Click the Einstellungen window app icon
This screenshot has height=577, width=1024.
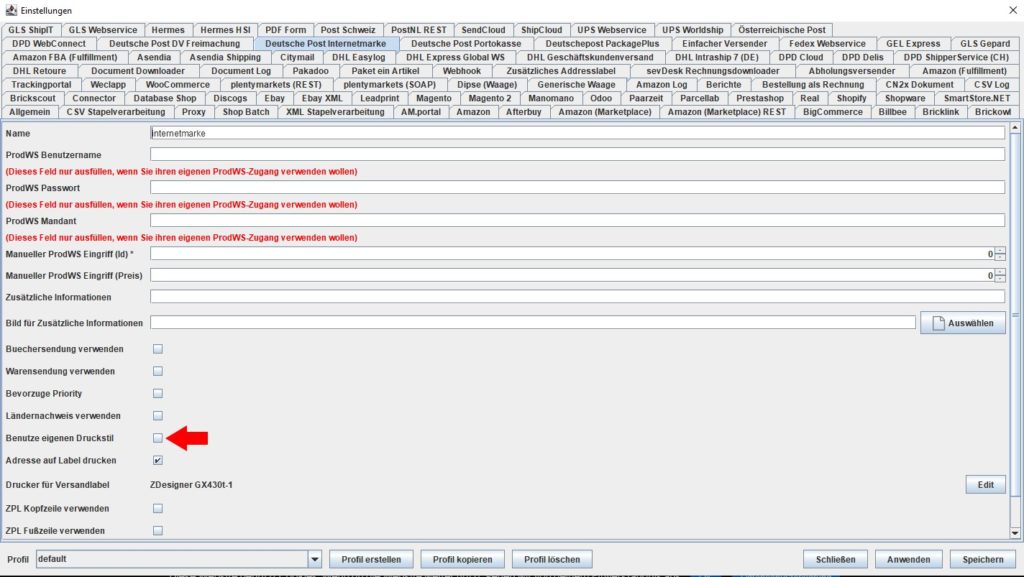(11, 10)
